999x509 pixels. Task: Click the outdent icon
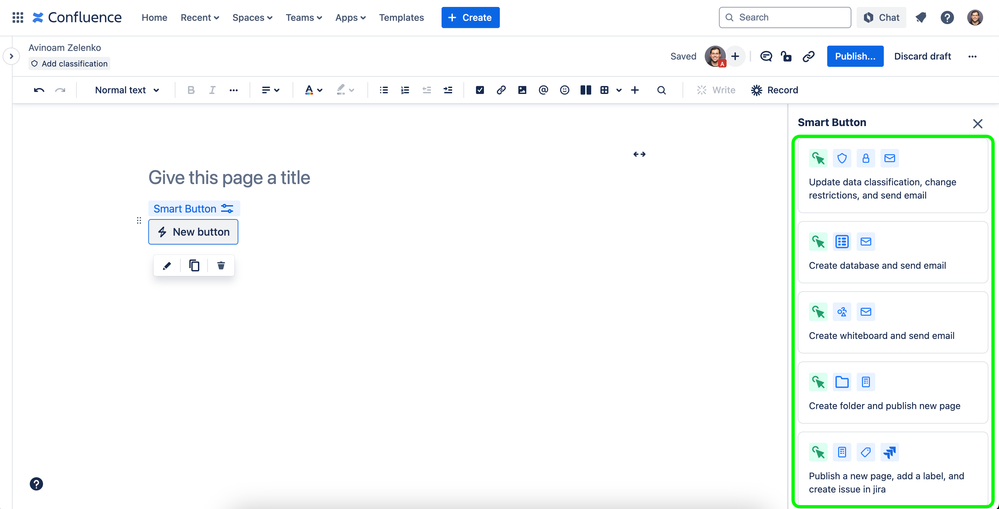point(427,90)
